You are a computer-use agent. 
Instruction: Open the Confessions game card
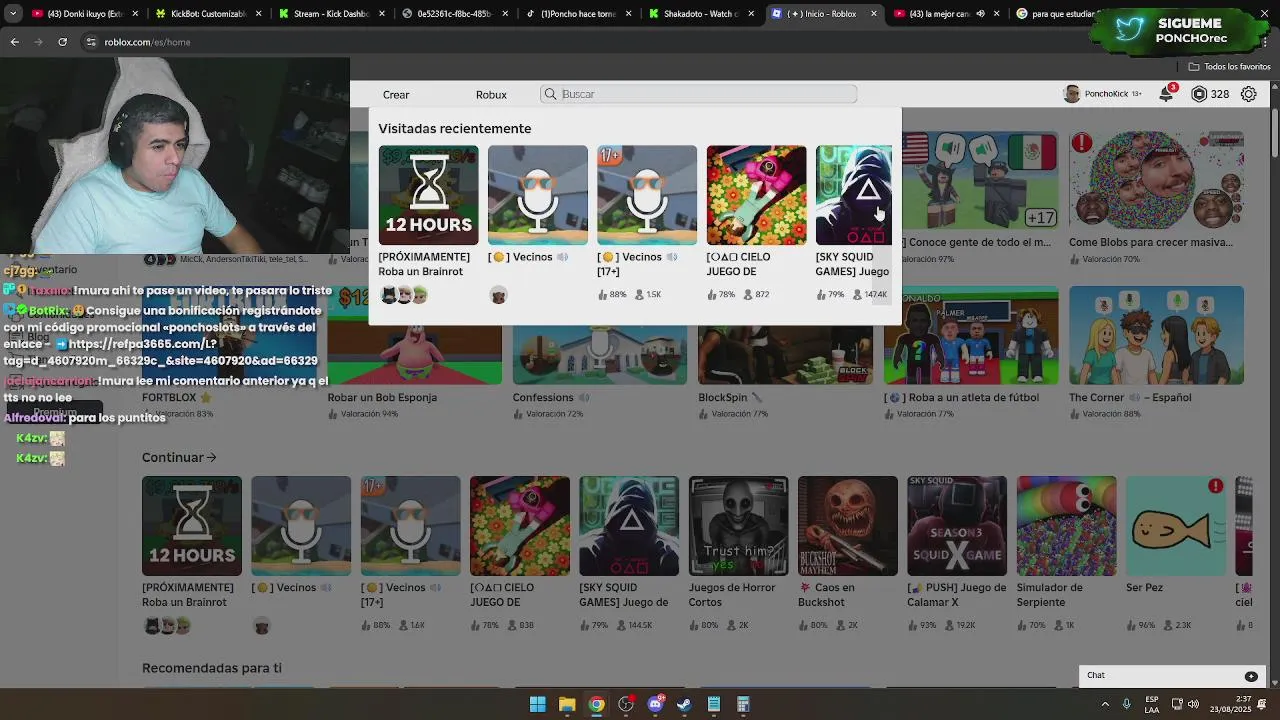coord(600,355)
